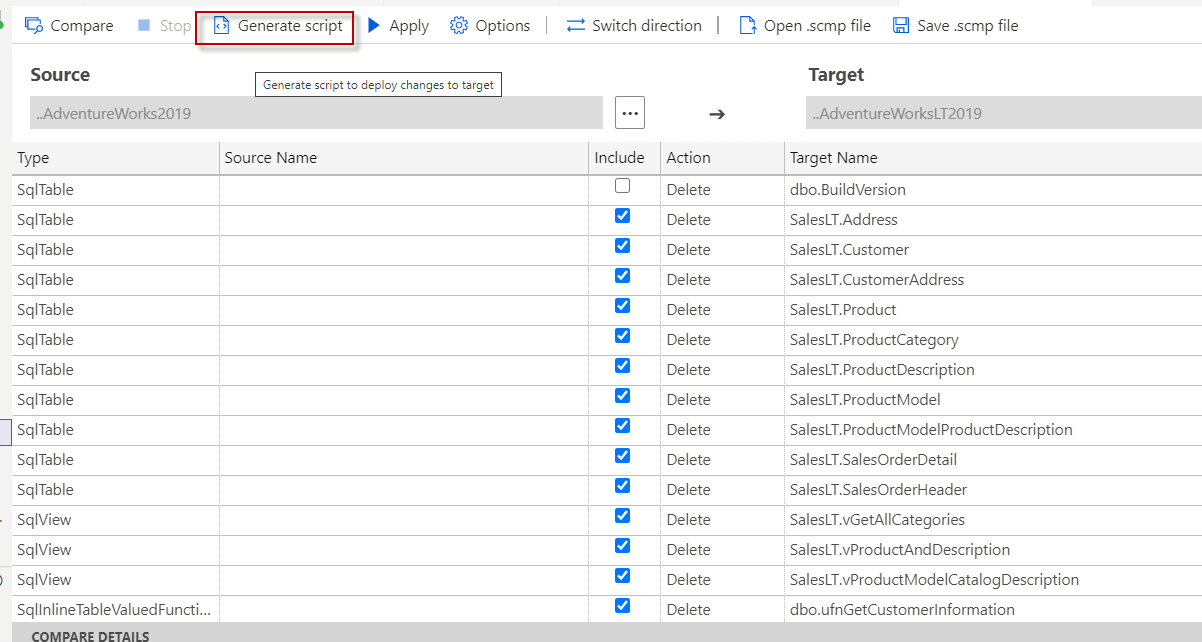1202x642 pixels.
Task: Sort by the Type column header
Action: coord(33,158)
